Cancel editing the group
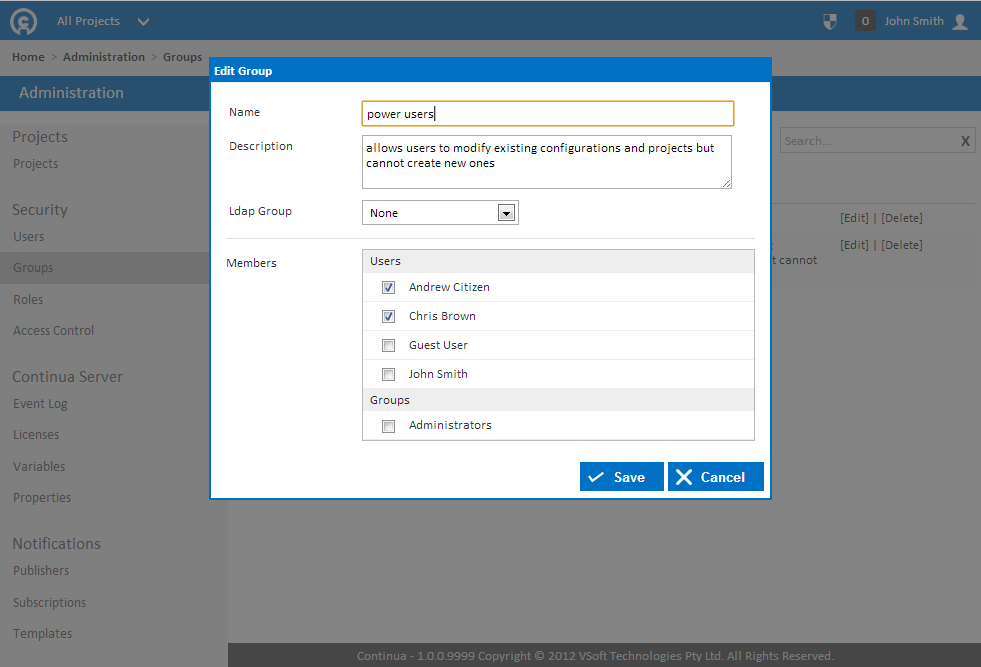 point(716,477)
